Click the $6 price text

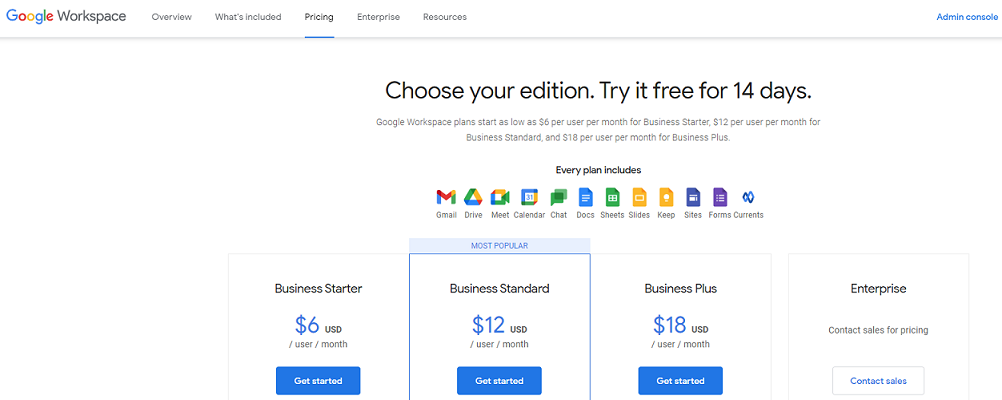click(x=307, y=325)
